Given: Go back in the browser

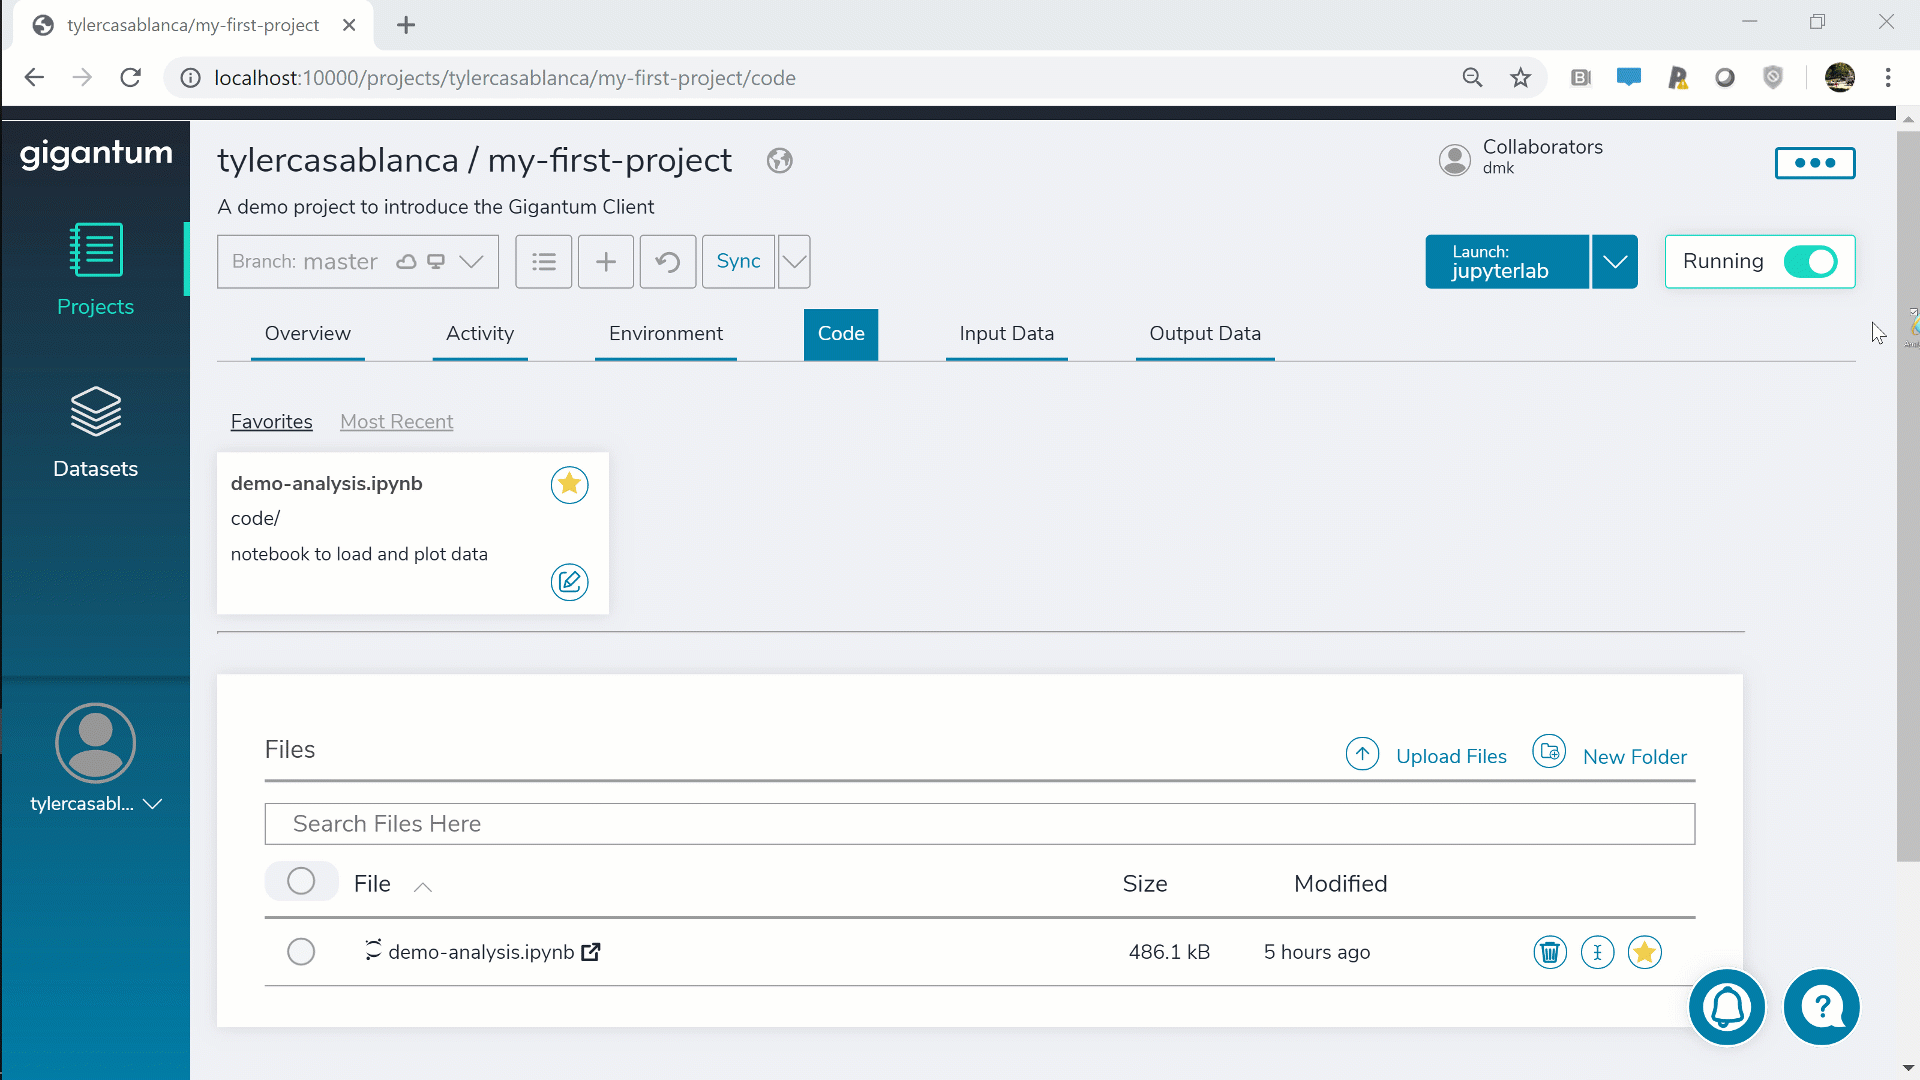Looking at the screenshot, I should coord(34,78).
